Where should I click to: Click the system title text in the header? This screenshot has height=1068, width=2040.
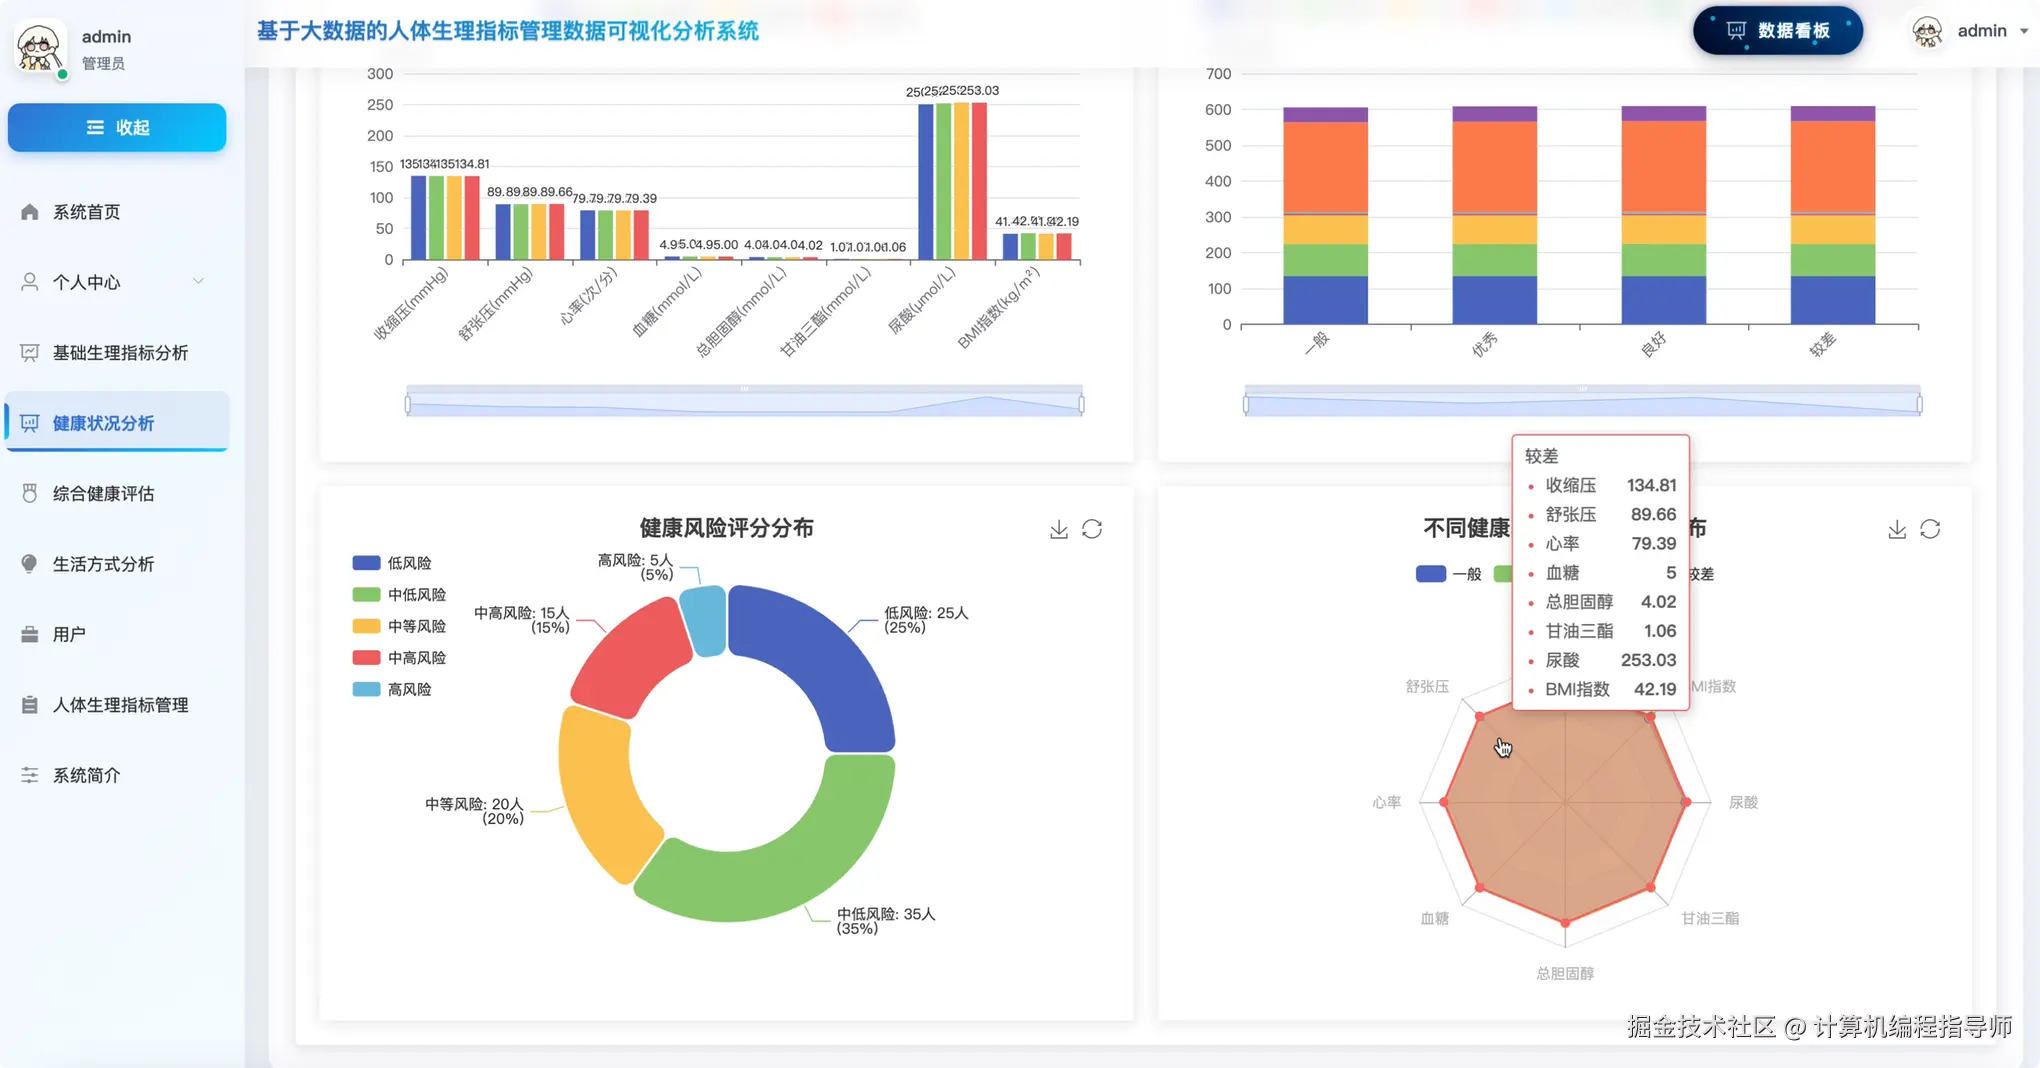(x=508, y=31)
